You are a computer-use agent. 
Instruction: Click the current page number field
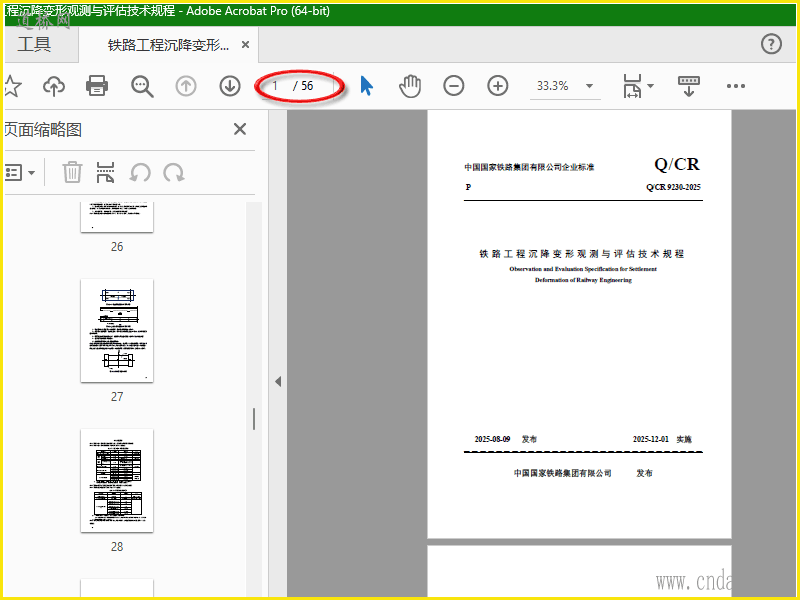[276, 86]
